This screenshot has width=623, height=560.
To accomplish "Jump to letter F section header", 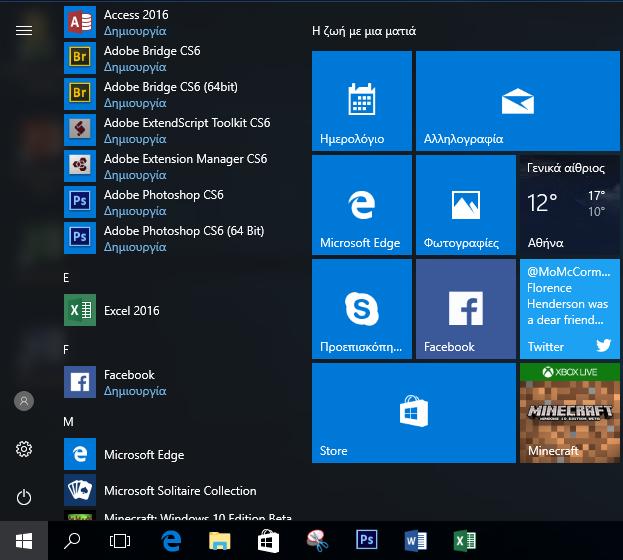I will tap(66, 350).
